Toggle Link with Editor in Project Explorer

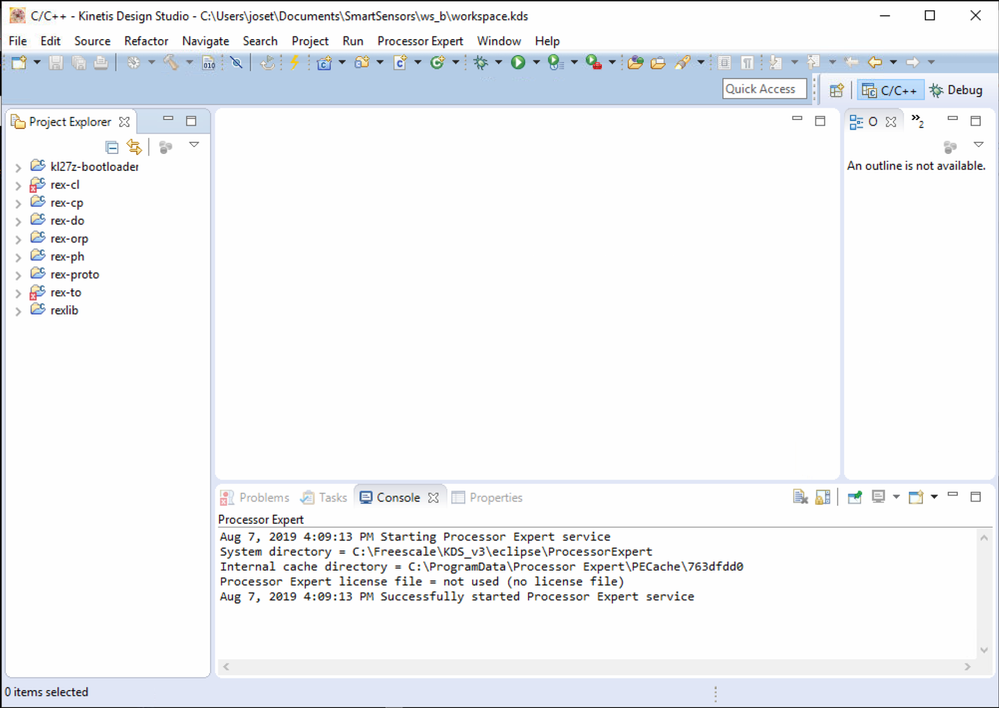click(x=134, y=147)
